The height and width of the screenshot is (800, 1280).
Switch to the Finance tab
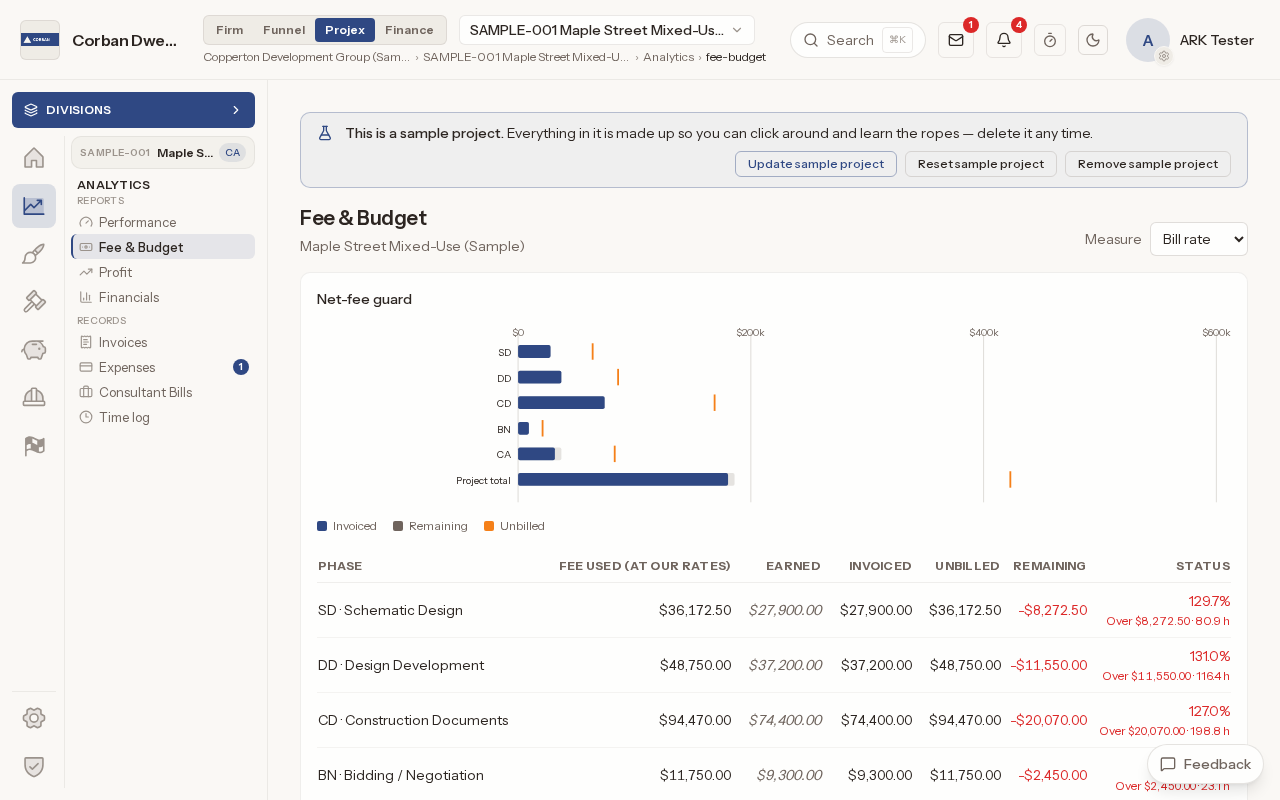[409, 30]
